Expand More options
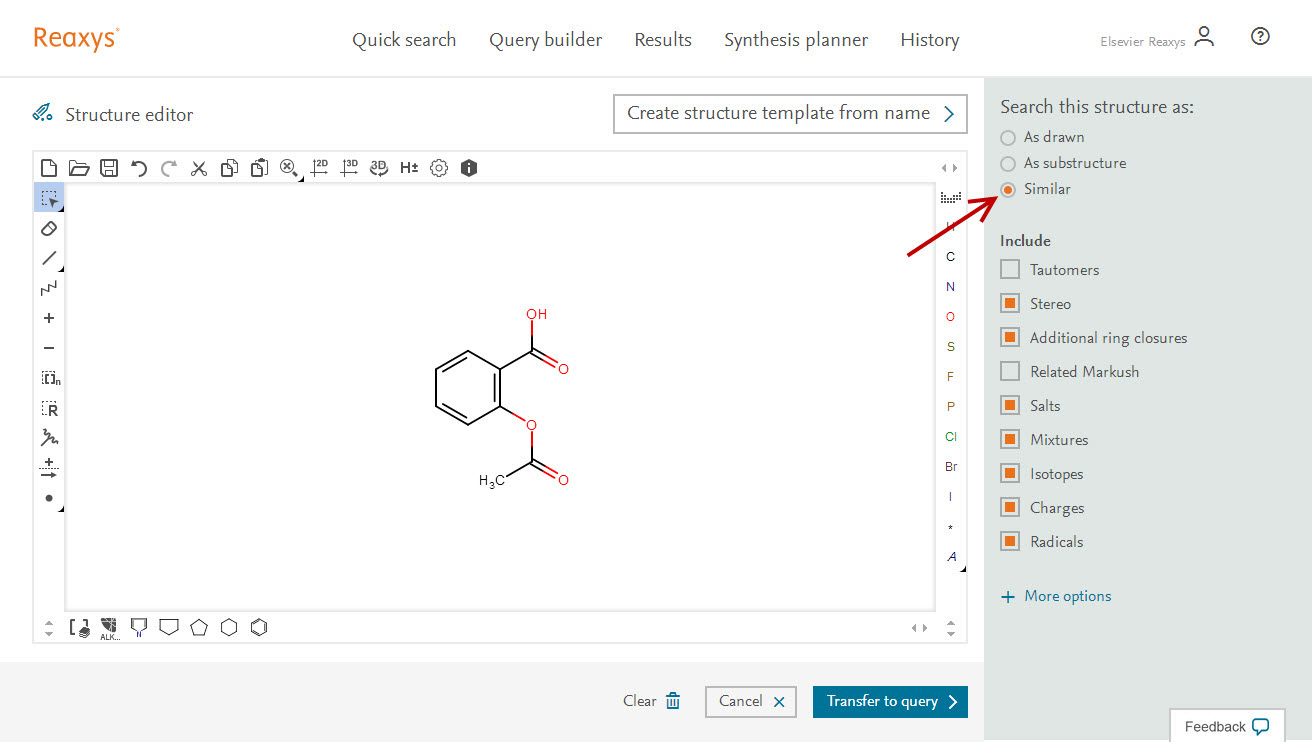 (1056, 596)
